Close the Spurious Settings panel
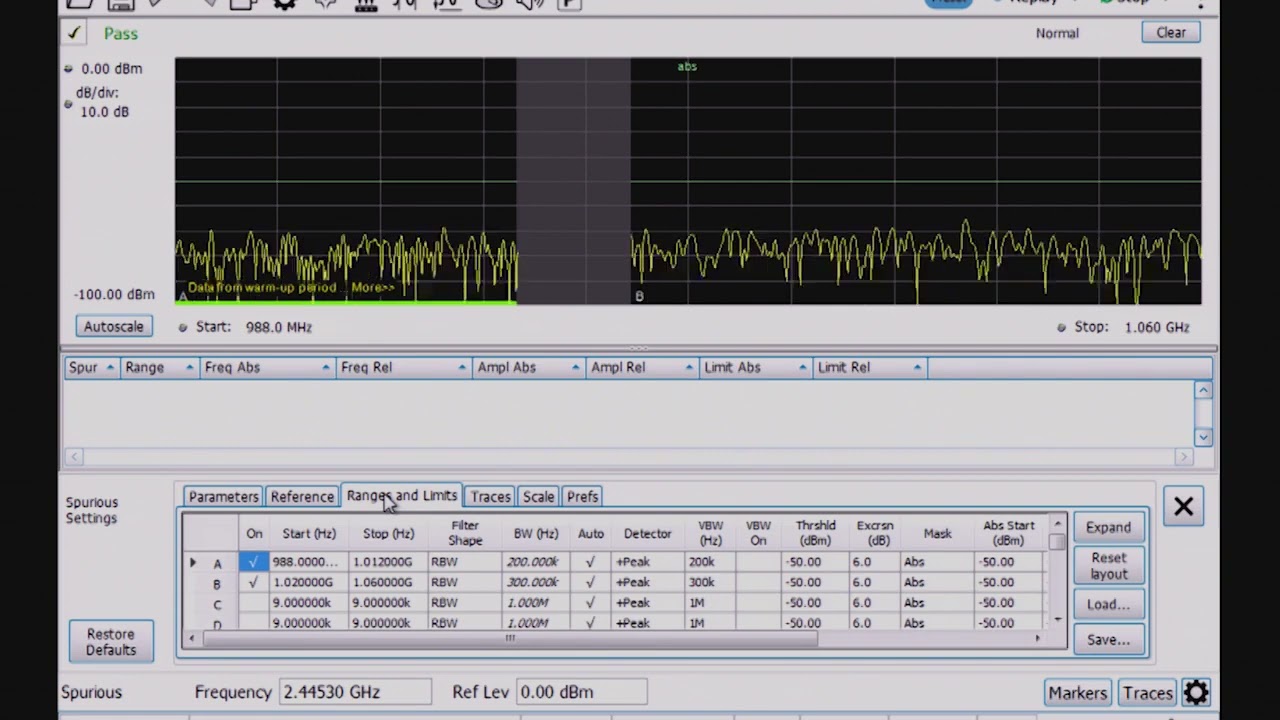This screenshot has height=720, width=1280. pyautogui.click(x=1183, y=507)
